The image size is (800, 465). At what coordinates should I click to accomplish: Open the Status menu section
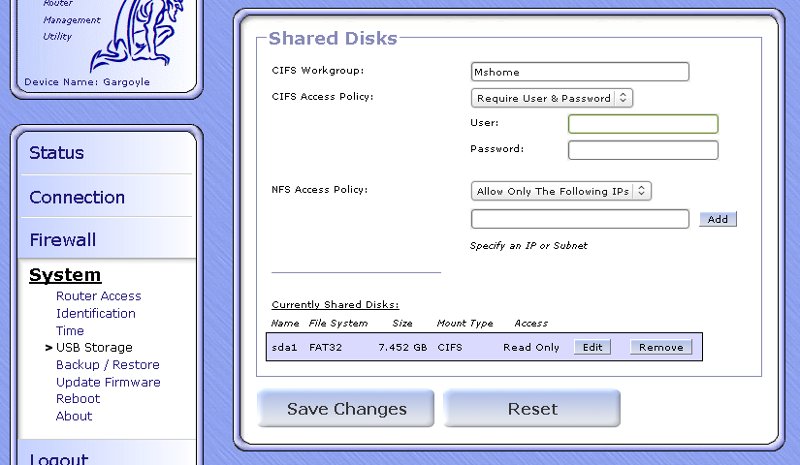click(56, 153)
